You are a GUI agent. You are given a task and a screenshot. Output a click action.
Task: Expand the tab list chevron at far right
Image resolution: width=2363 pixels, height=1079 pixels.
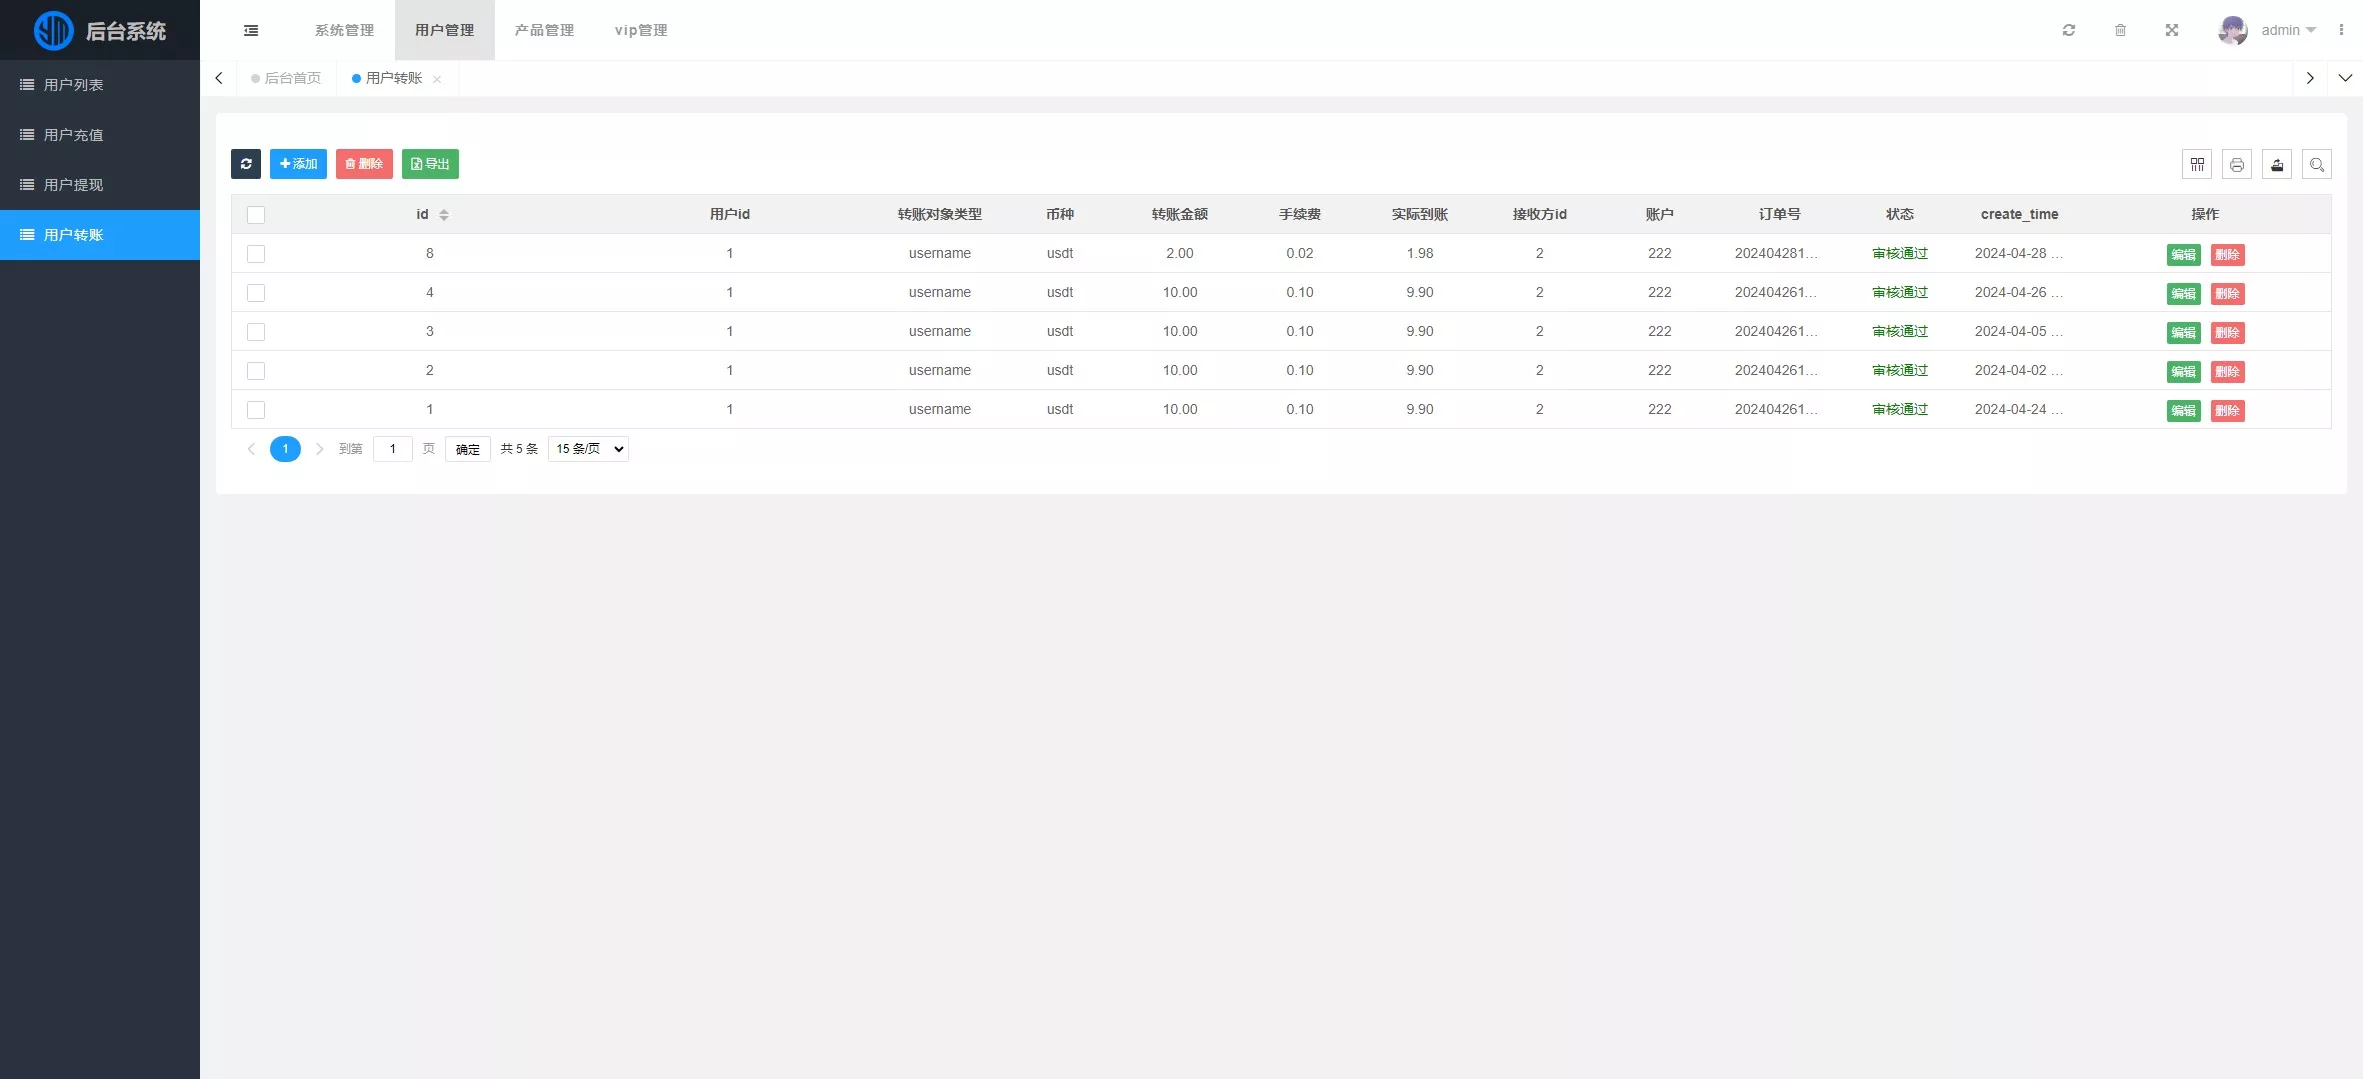2345,78
